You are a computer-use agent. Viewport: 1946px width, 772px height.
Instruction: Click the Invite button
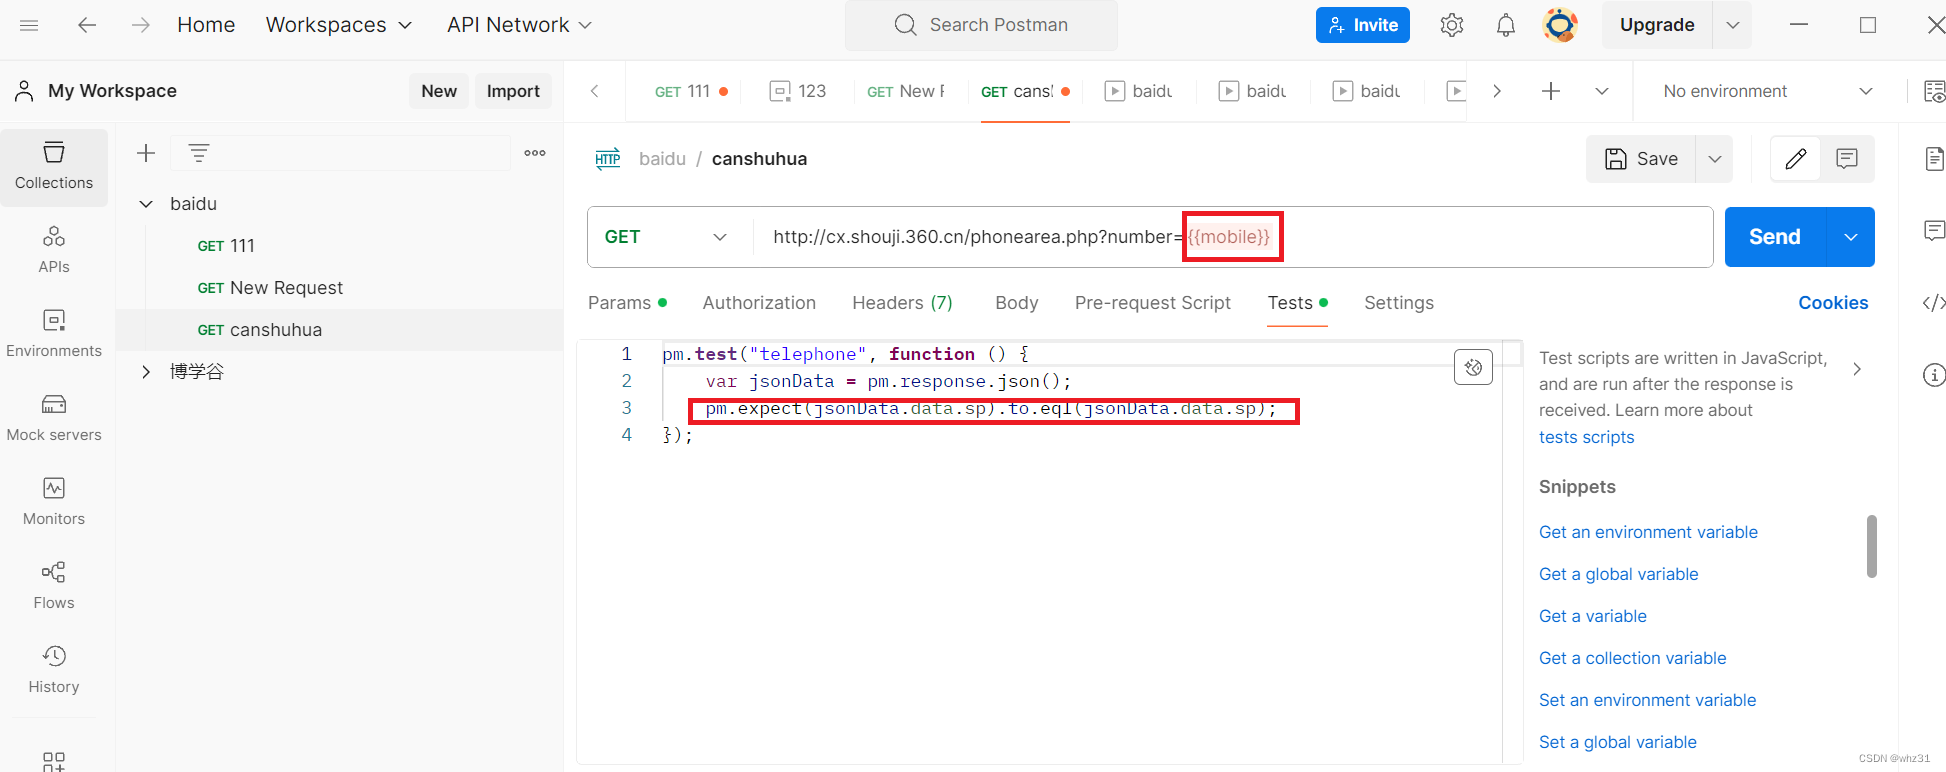(1362, 25)
